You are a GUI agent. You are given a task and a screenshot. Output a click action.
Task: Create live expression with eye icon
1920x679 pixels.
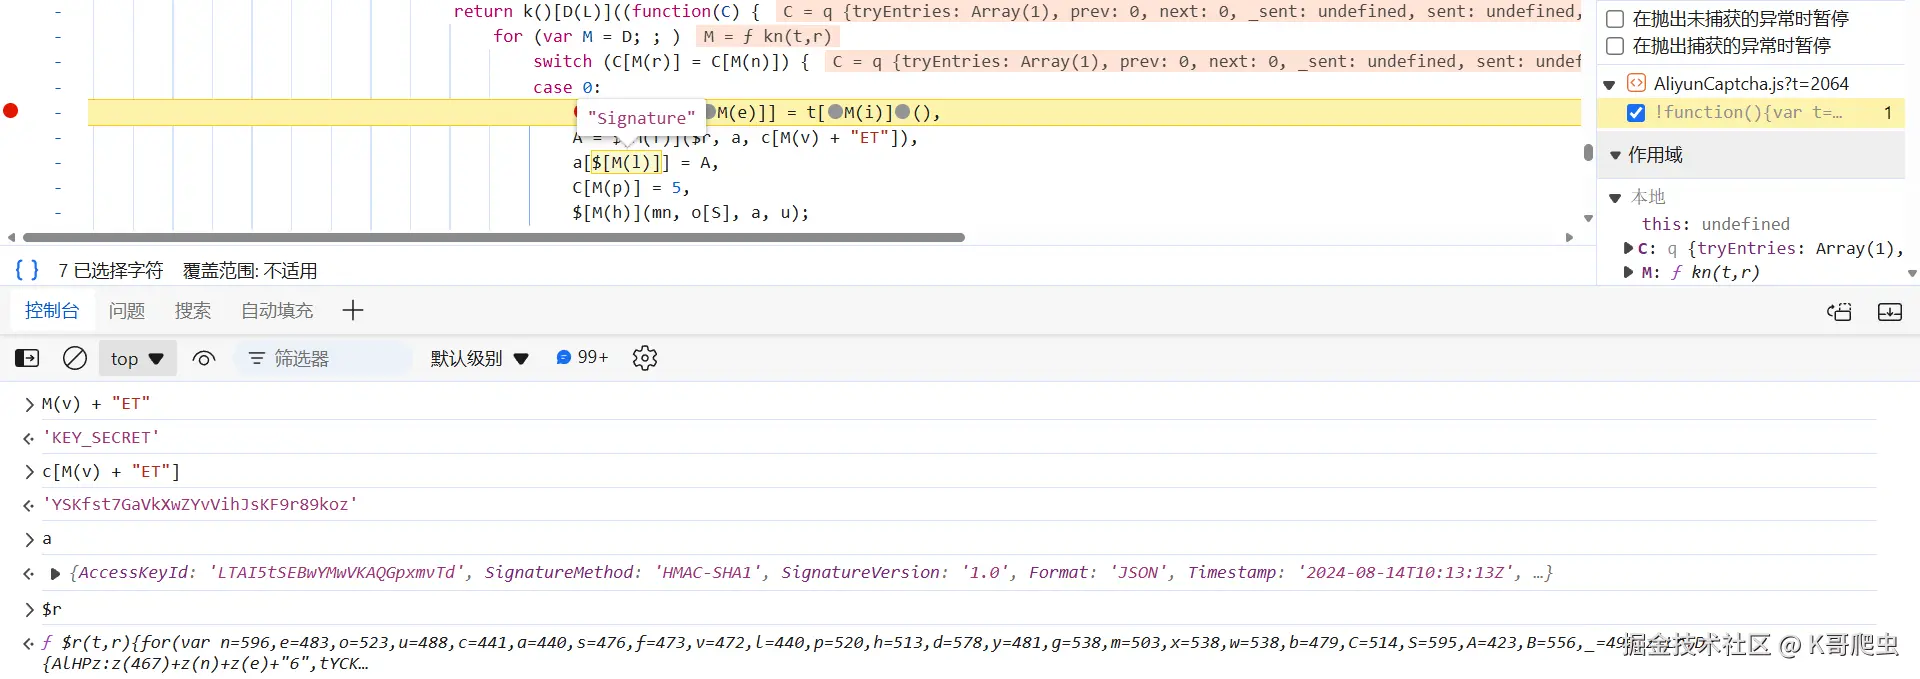click(x=204, y=358)
